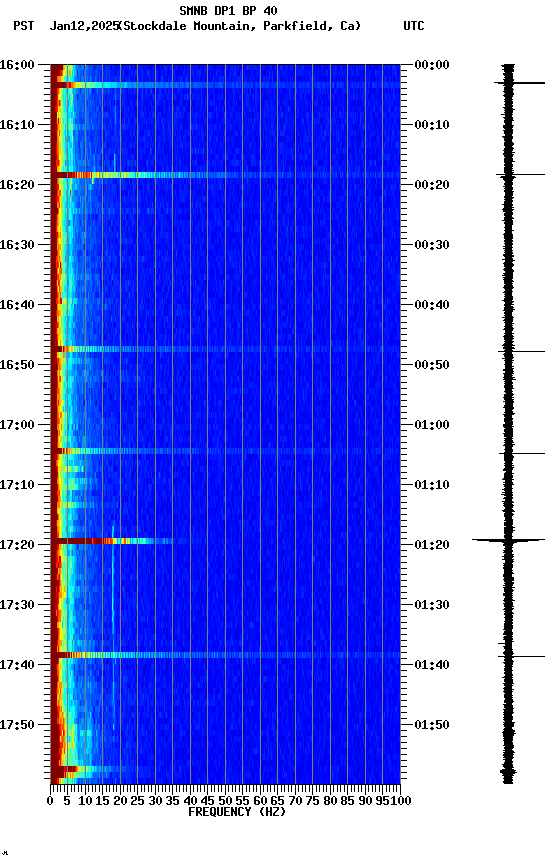Click the event streak near 17:38 in spectrogram
This screenshot has height=864, width=552.
pos(225,655)
